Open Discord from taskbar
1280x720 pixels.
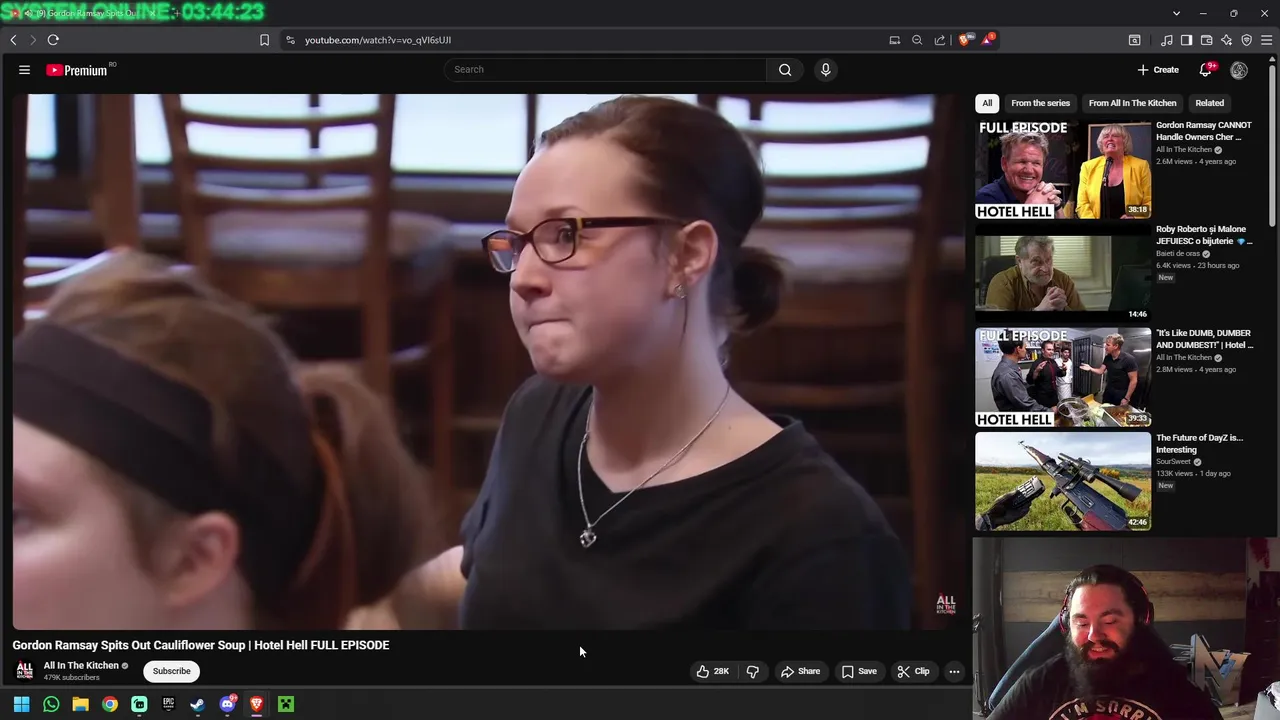227,704
